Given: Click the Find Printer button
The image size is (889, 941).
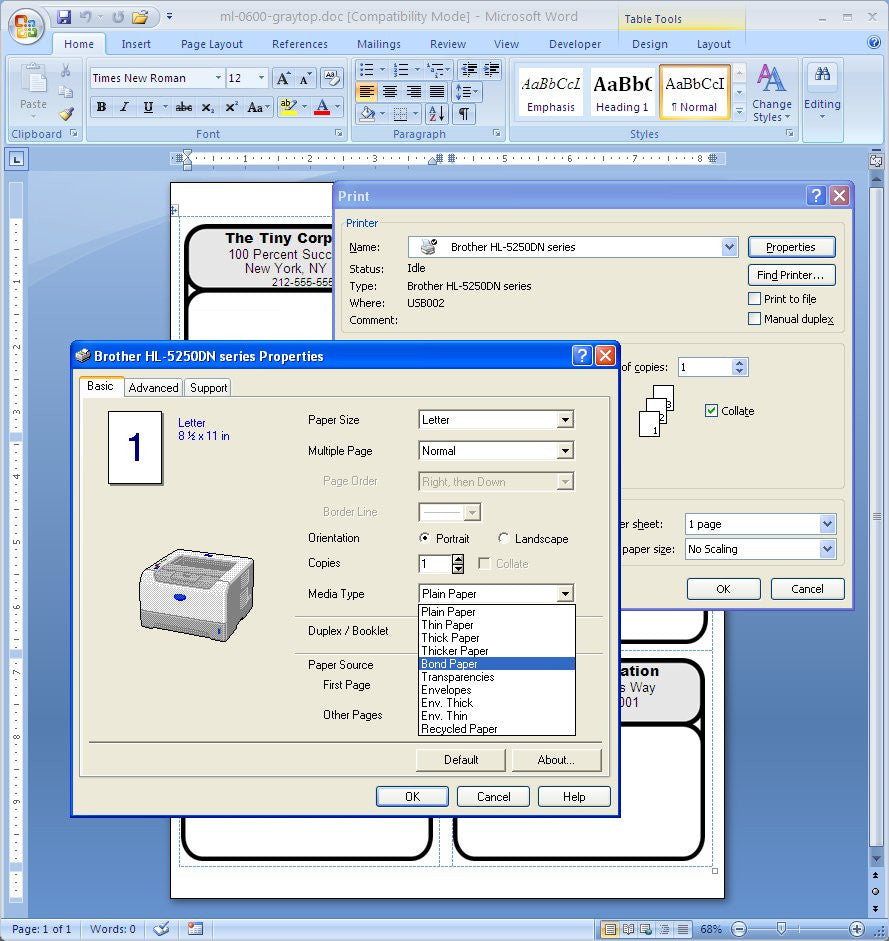Looking at the screenshot, I should [x=790, y=275].
